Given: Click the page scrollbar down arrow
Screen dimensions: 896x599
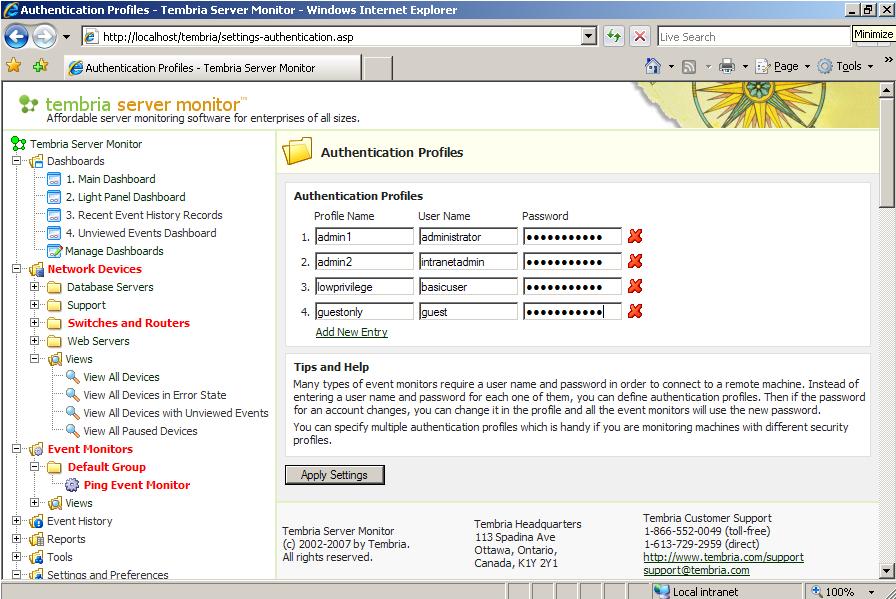Looking at the screenshot, I should [886, 570].
